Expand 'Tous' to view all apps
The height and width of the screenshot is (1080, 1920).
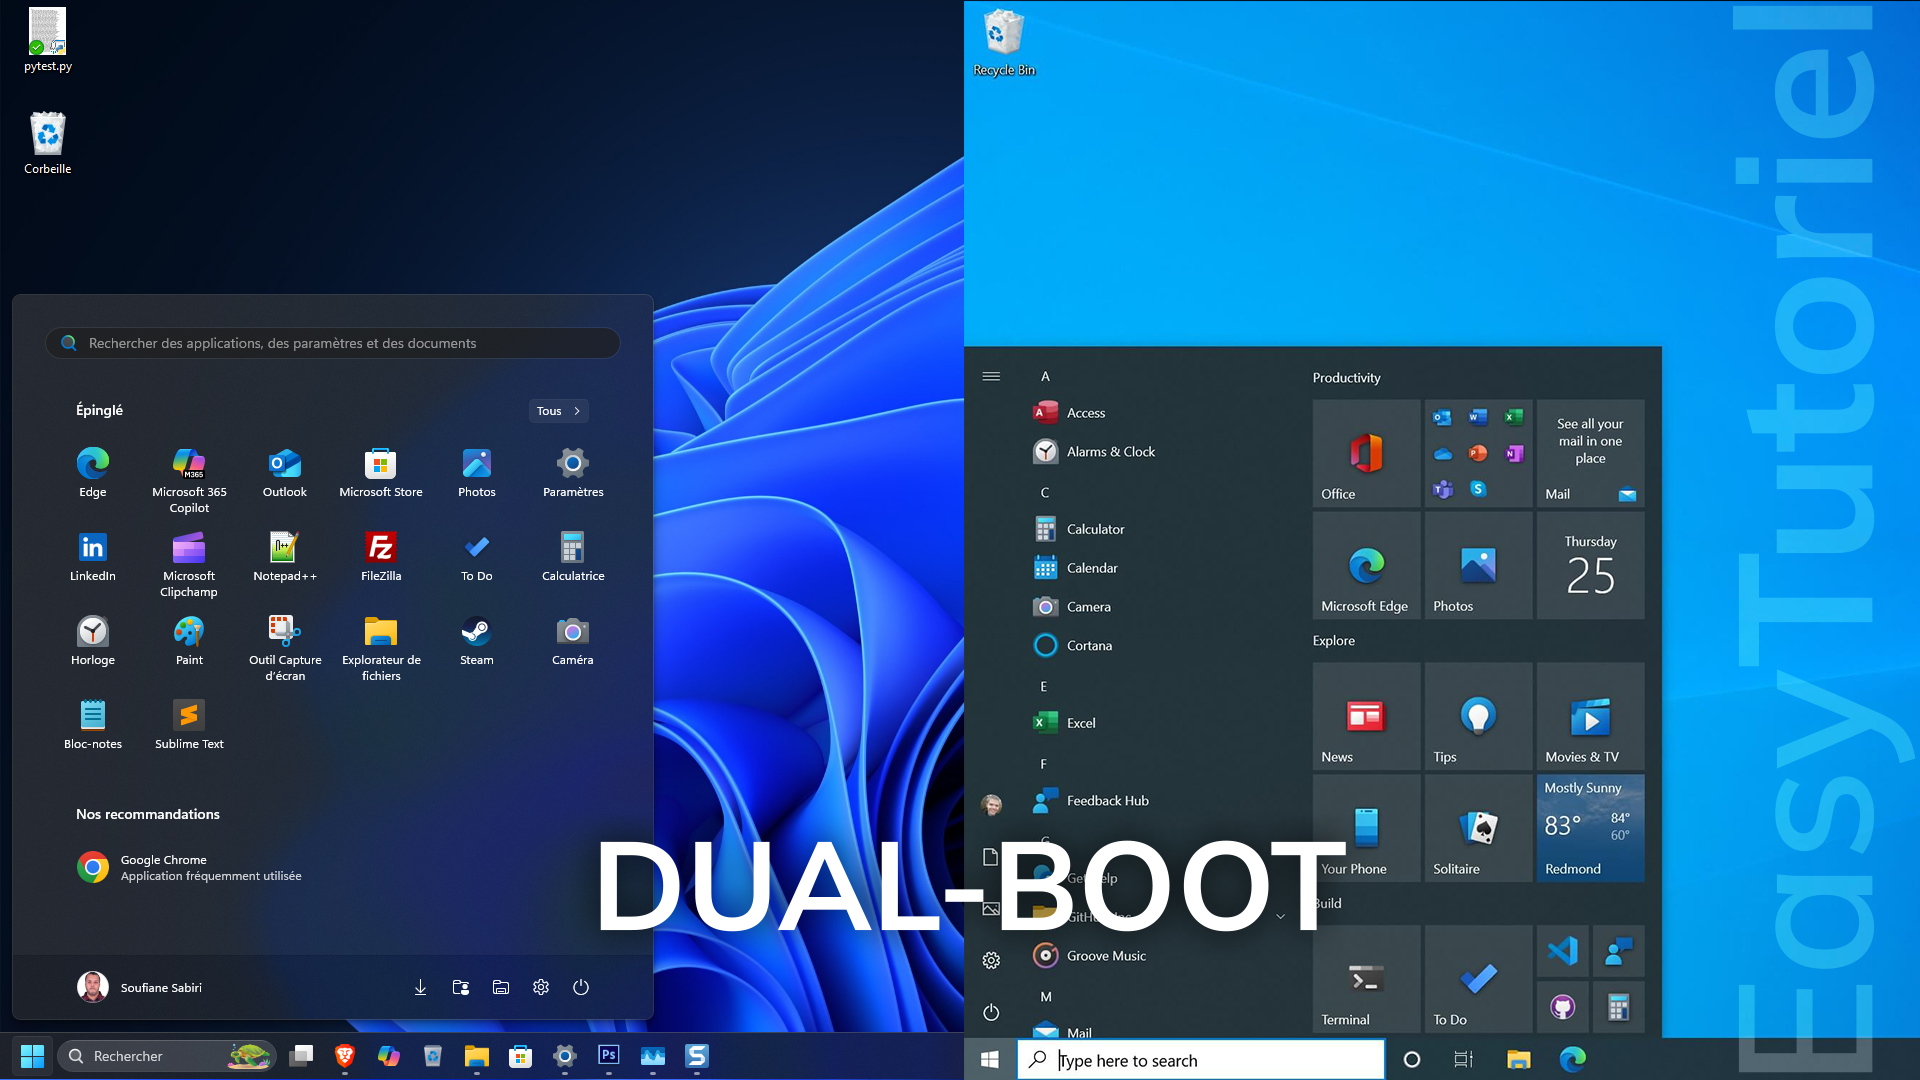click(558, 410)
